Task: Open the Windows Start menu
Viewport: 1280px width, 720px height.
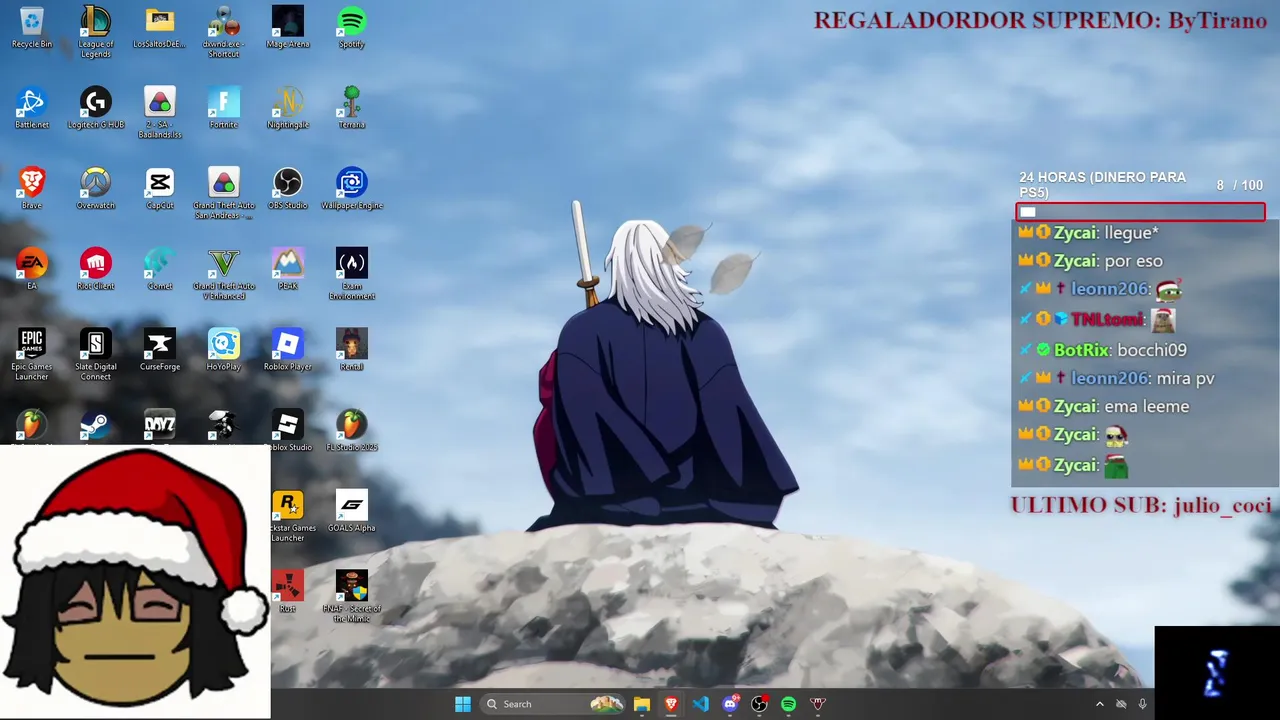Action: [x=463, y=704]
